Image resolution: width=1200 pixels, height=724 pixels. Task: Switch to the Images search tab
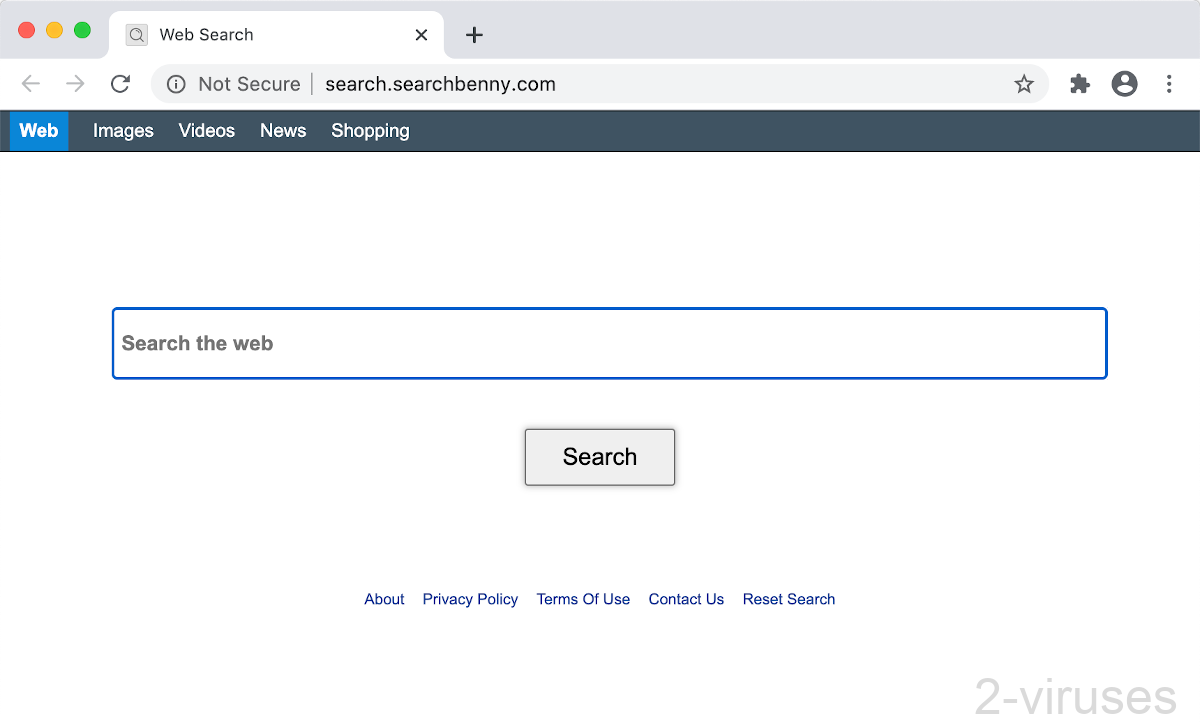click(x=122, y=130)
